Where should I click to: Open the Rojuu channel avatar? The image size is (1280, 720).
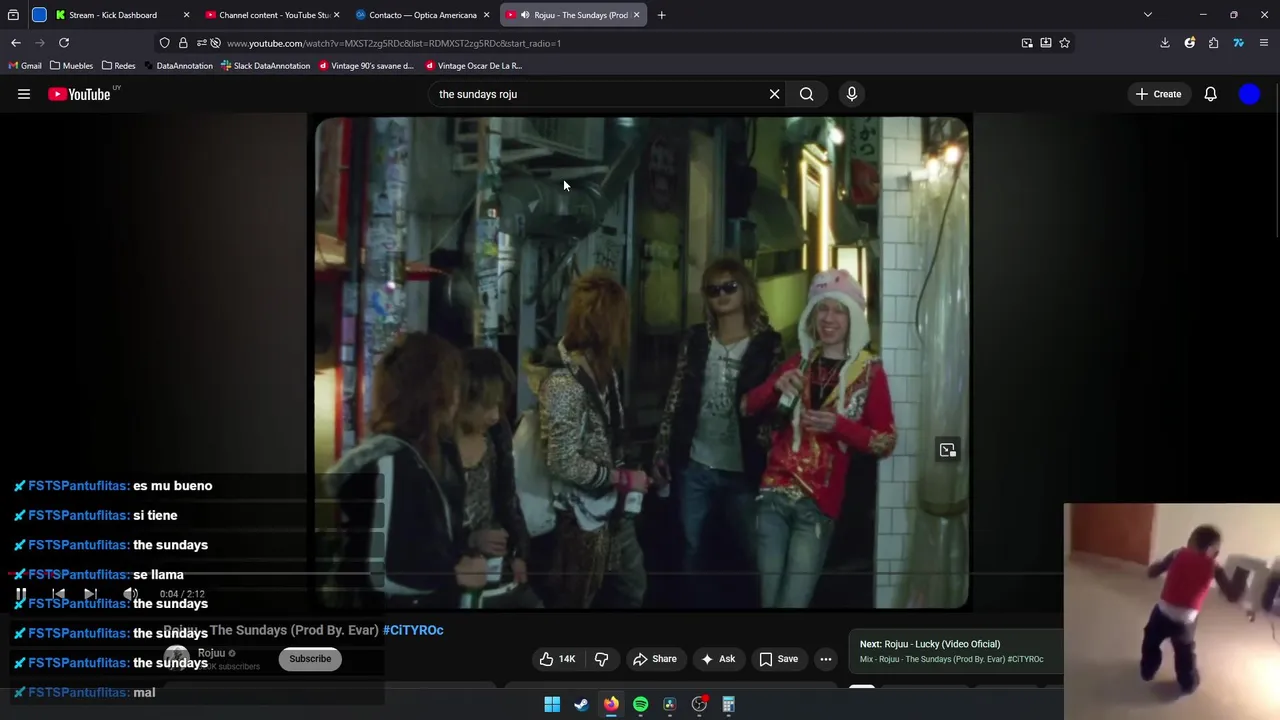click(176, 658)
